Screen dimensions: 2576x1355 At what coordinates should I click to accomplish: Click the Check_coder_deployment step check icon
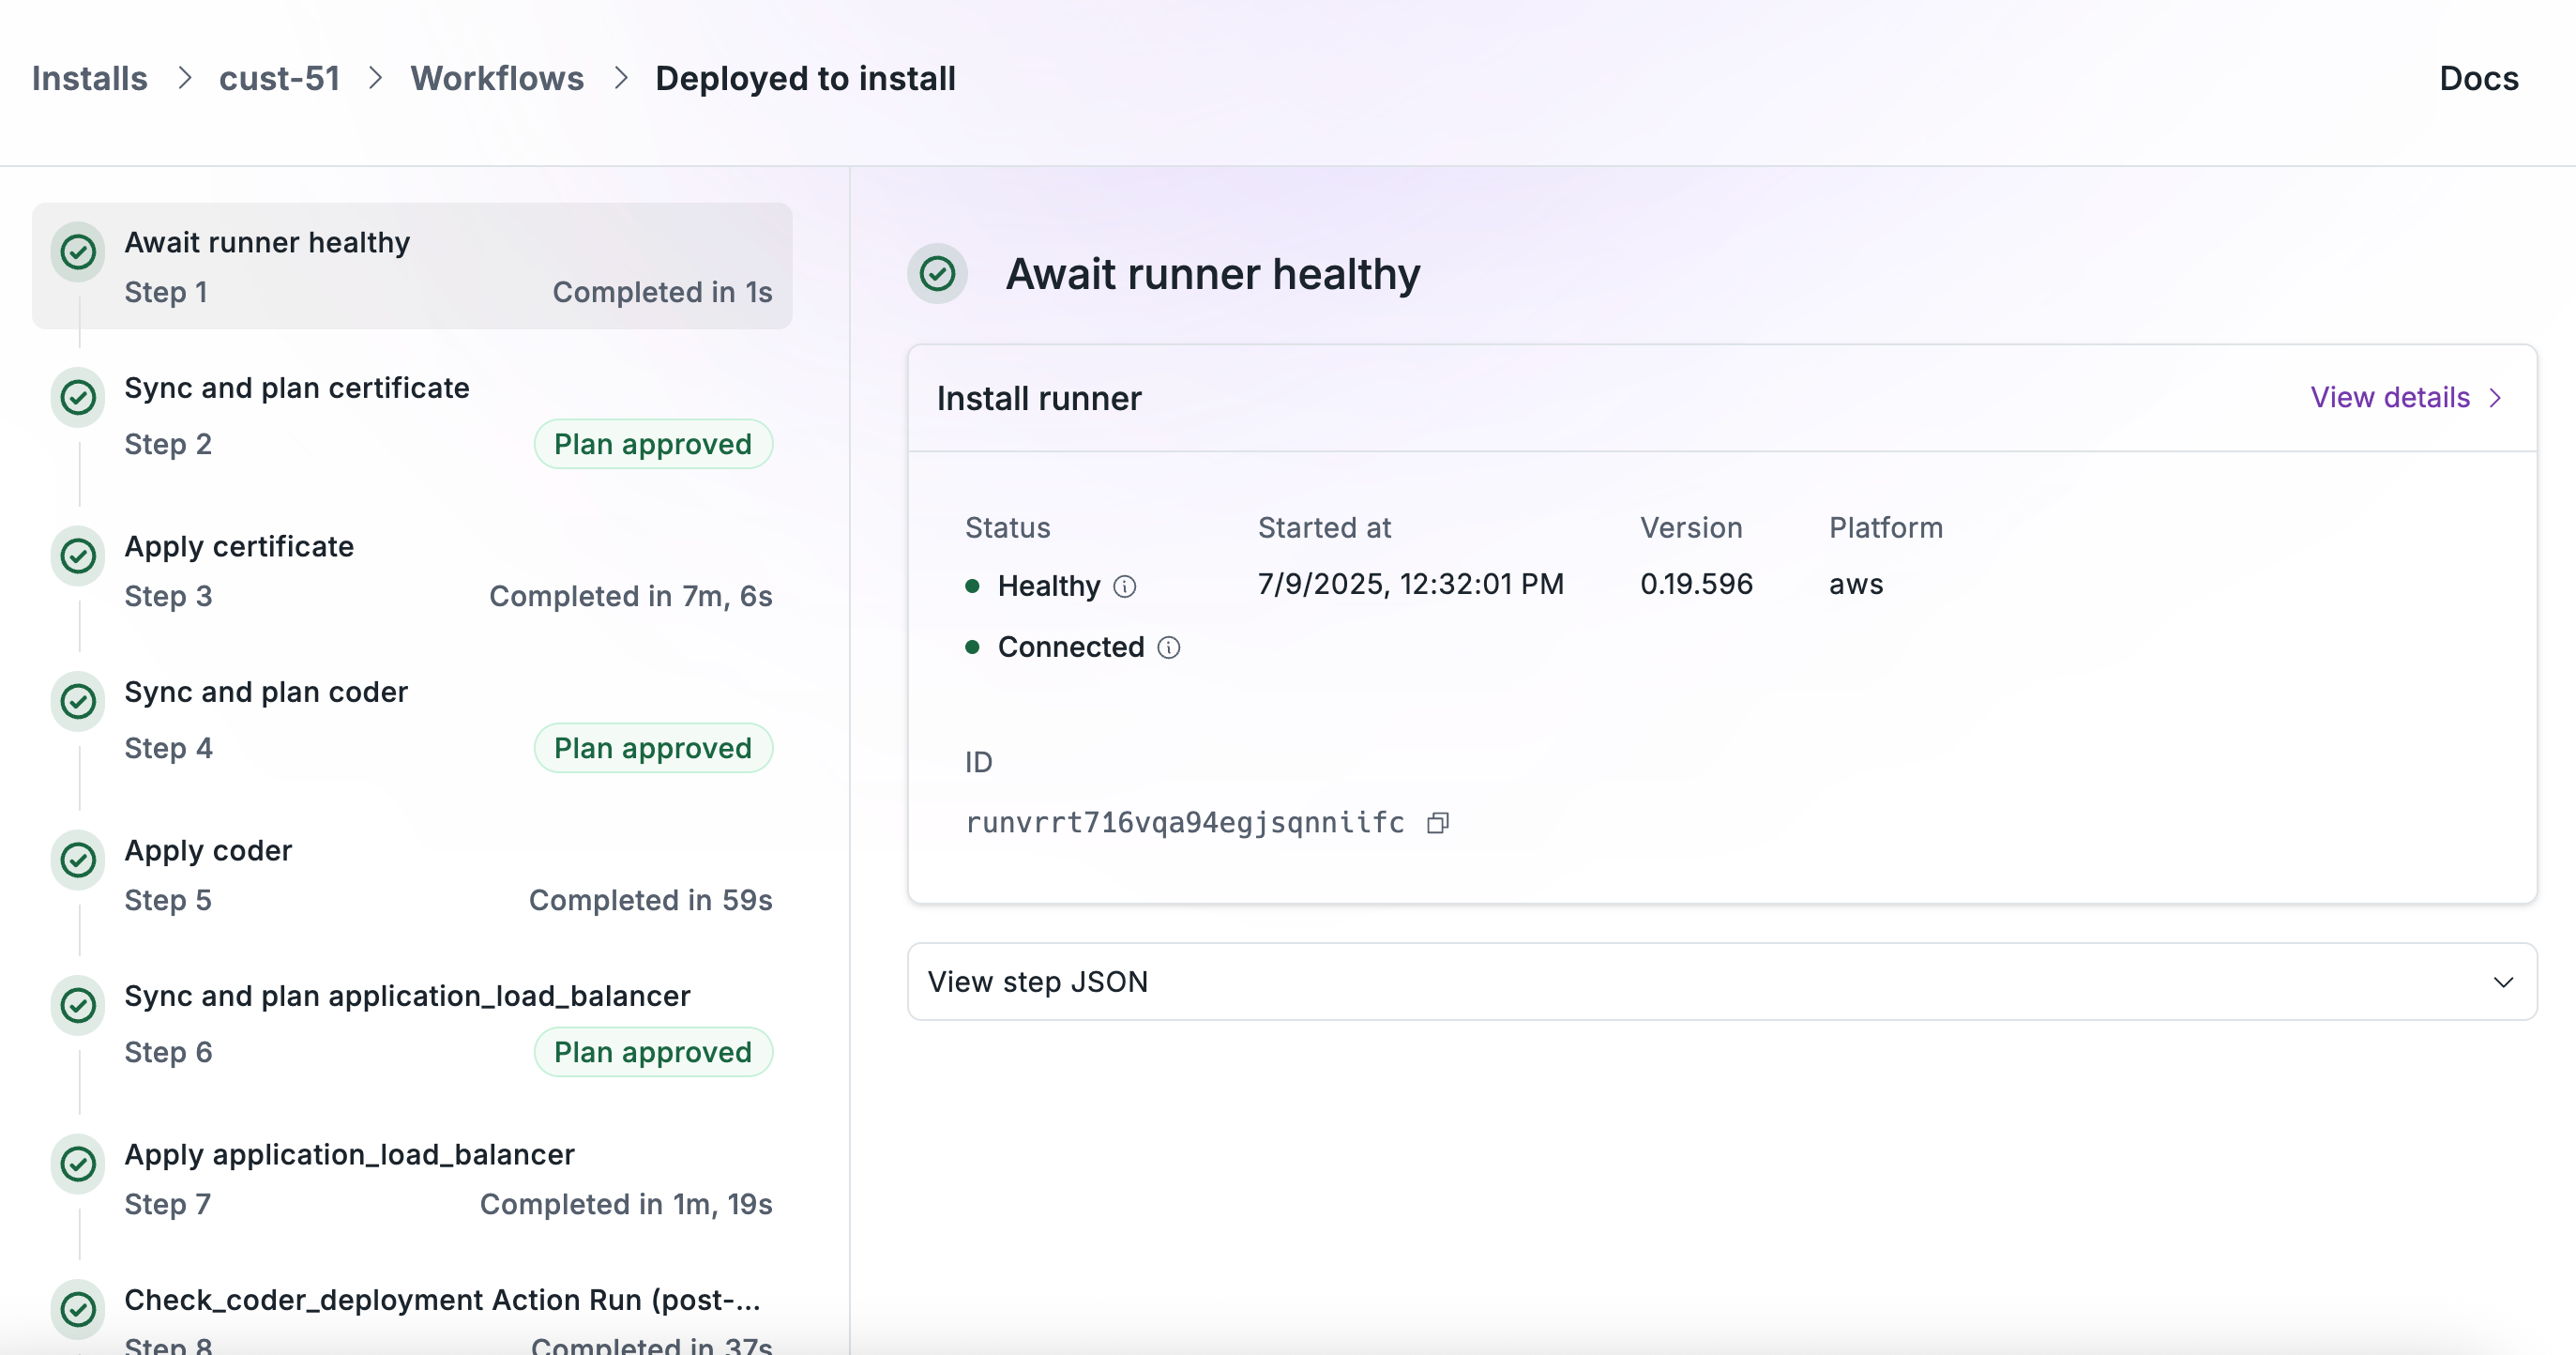pyautogui.click(x=78, y=1309)
